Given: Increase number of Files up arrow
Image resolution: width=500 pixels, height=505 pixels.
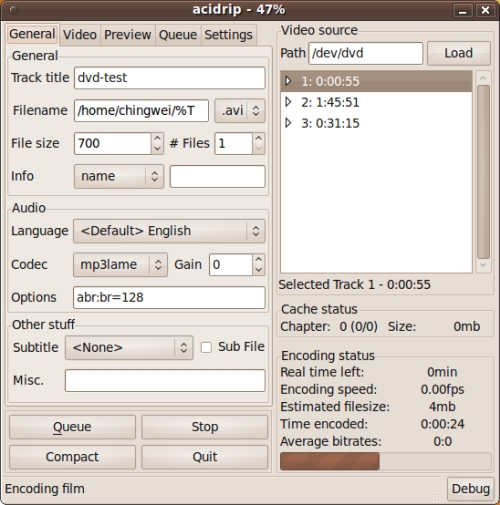Looking at the screenshot, I should (x=259, y=138).
